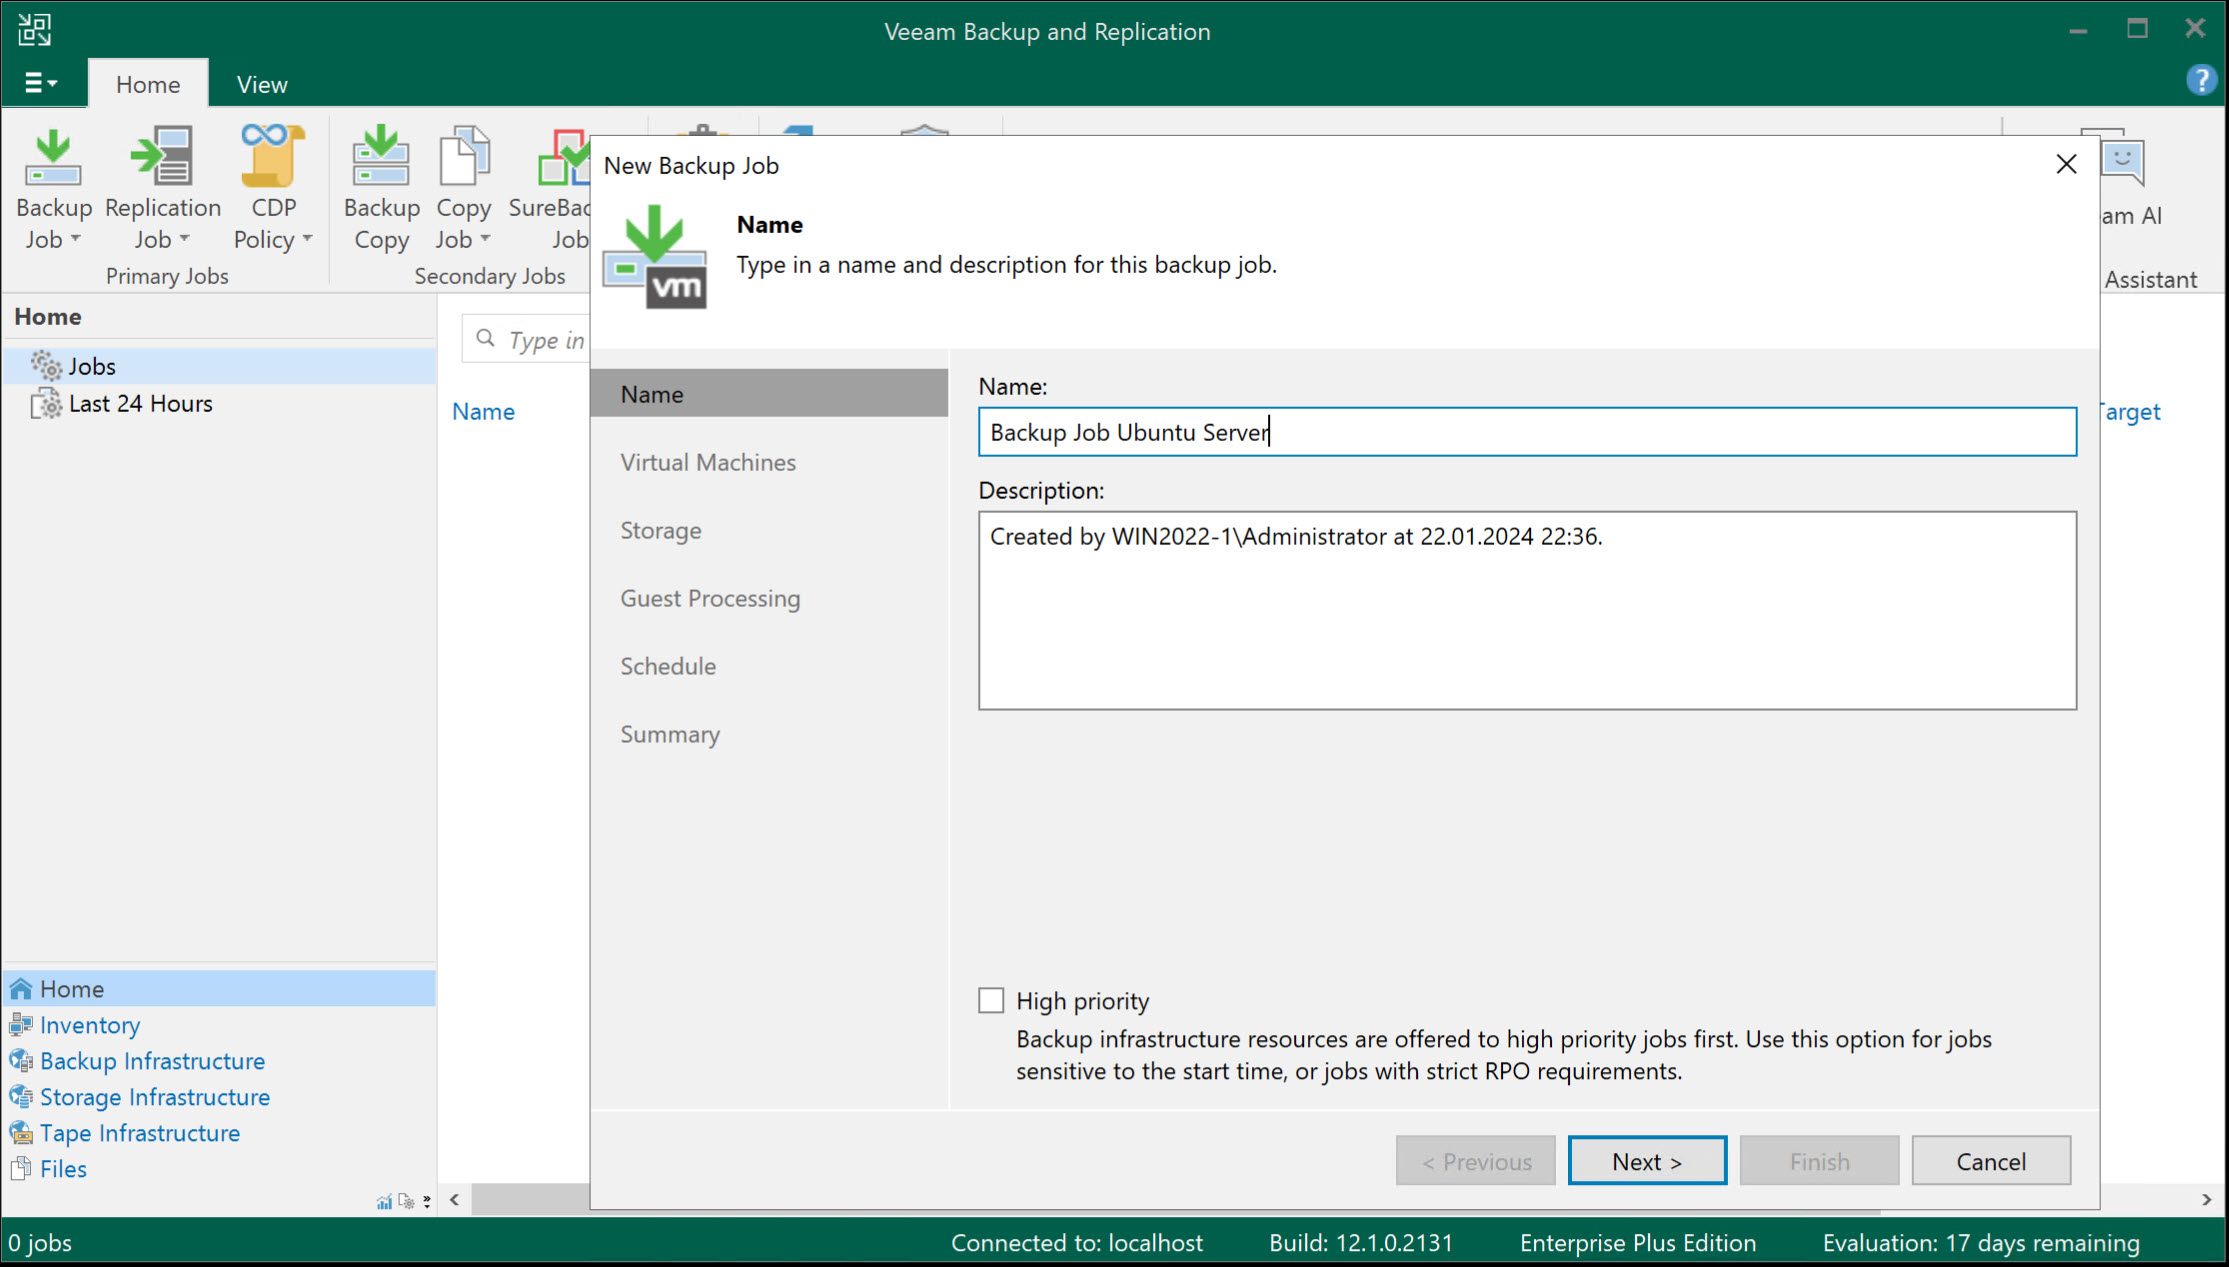This screenshot has height=1267, width=2229.
Task: Click the Help question mark icon
Action: (2200, 80)
